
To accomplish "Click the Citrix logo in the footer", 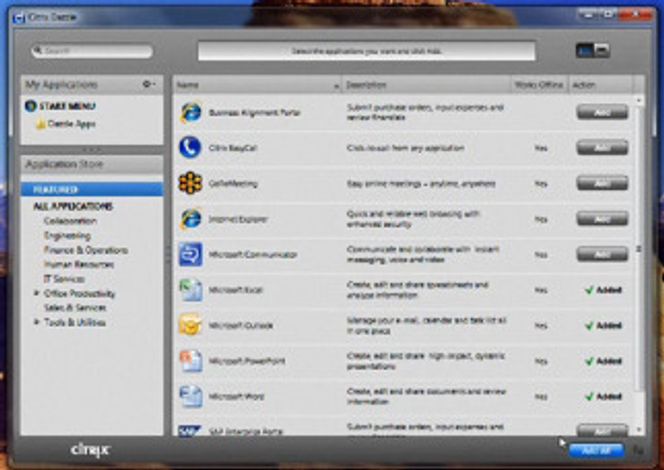I will tap(90, 450).
